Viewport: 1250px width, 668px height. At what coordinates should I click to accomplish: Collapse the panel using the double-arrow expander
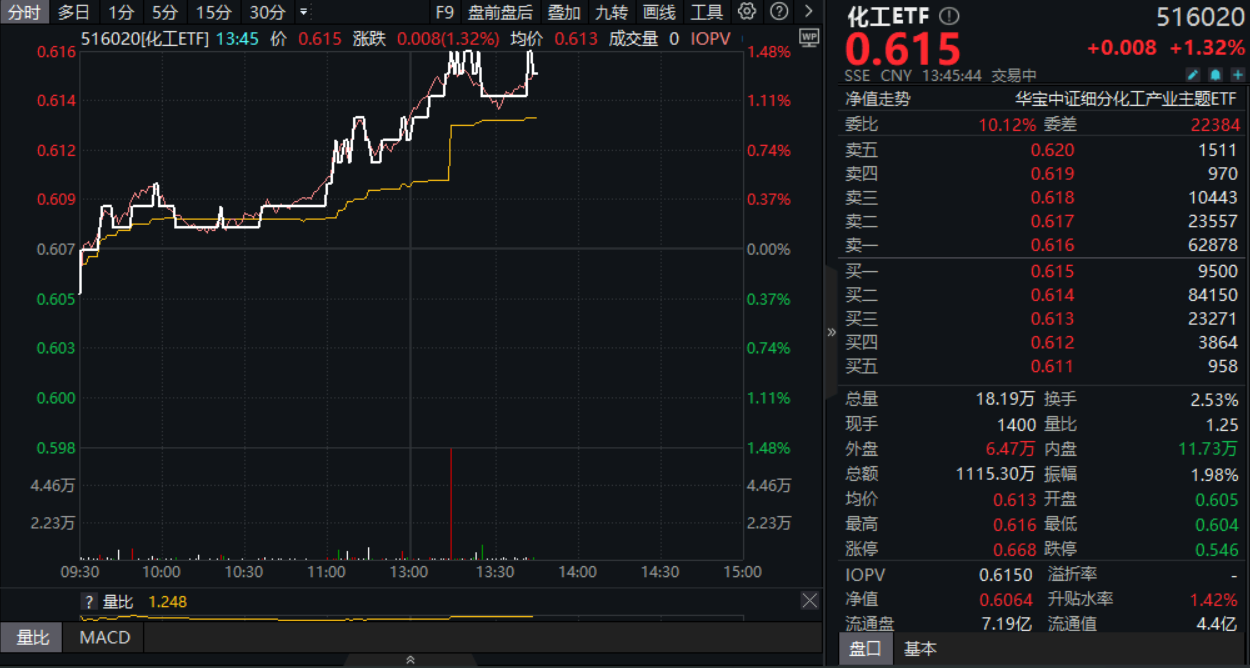click(831, 333)
